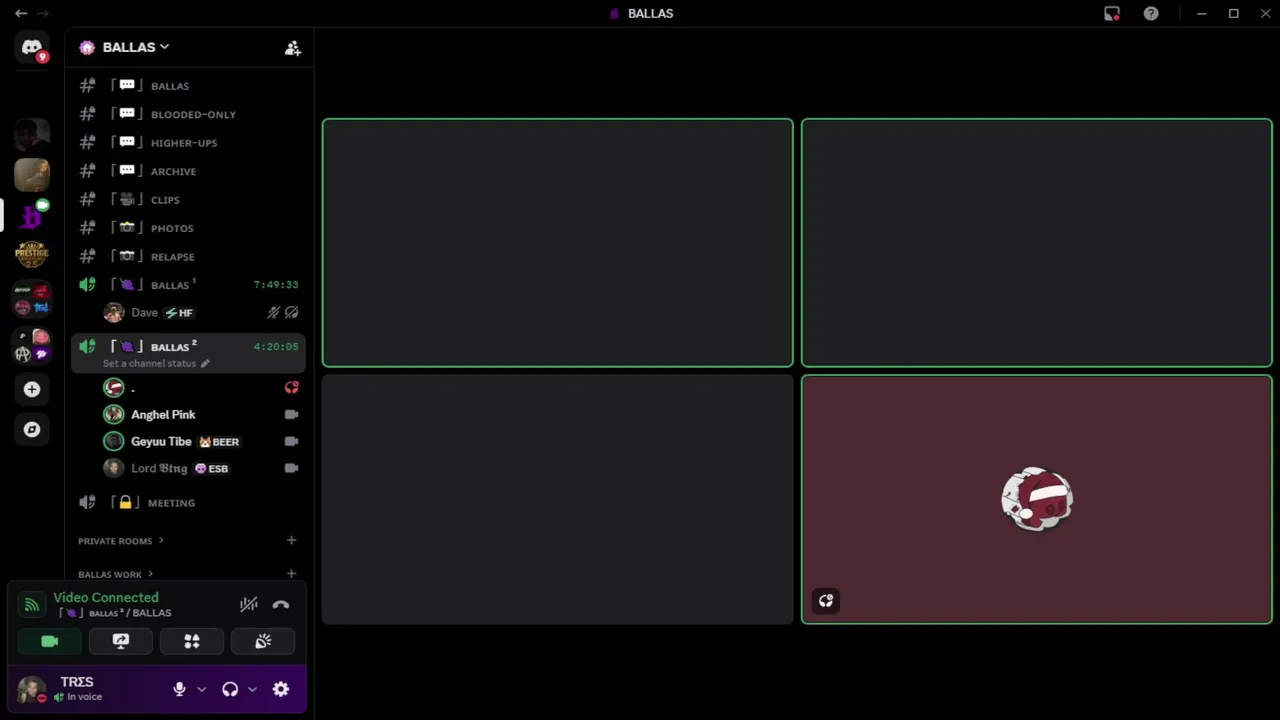Open the PHOTOS channel

(188, 228)
